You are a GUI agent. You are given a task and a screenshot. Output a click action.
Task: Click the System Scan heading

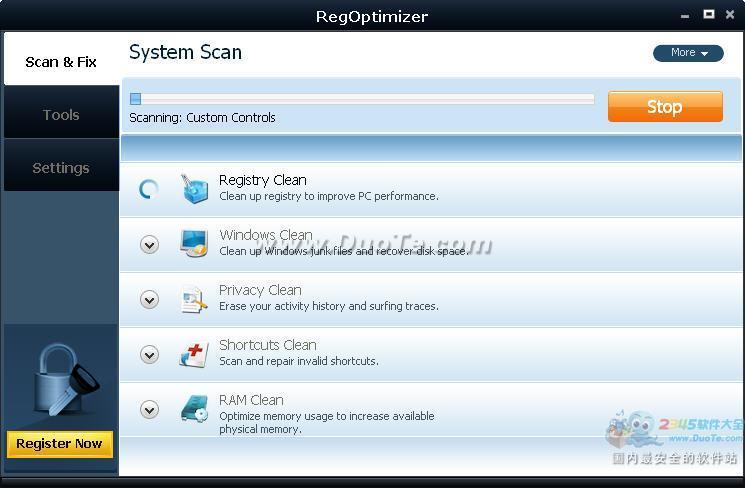185,52
